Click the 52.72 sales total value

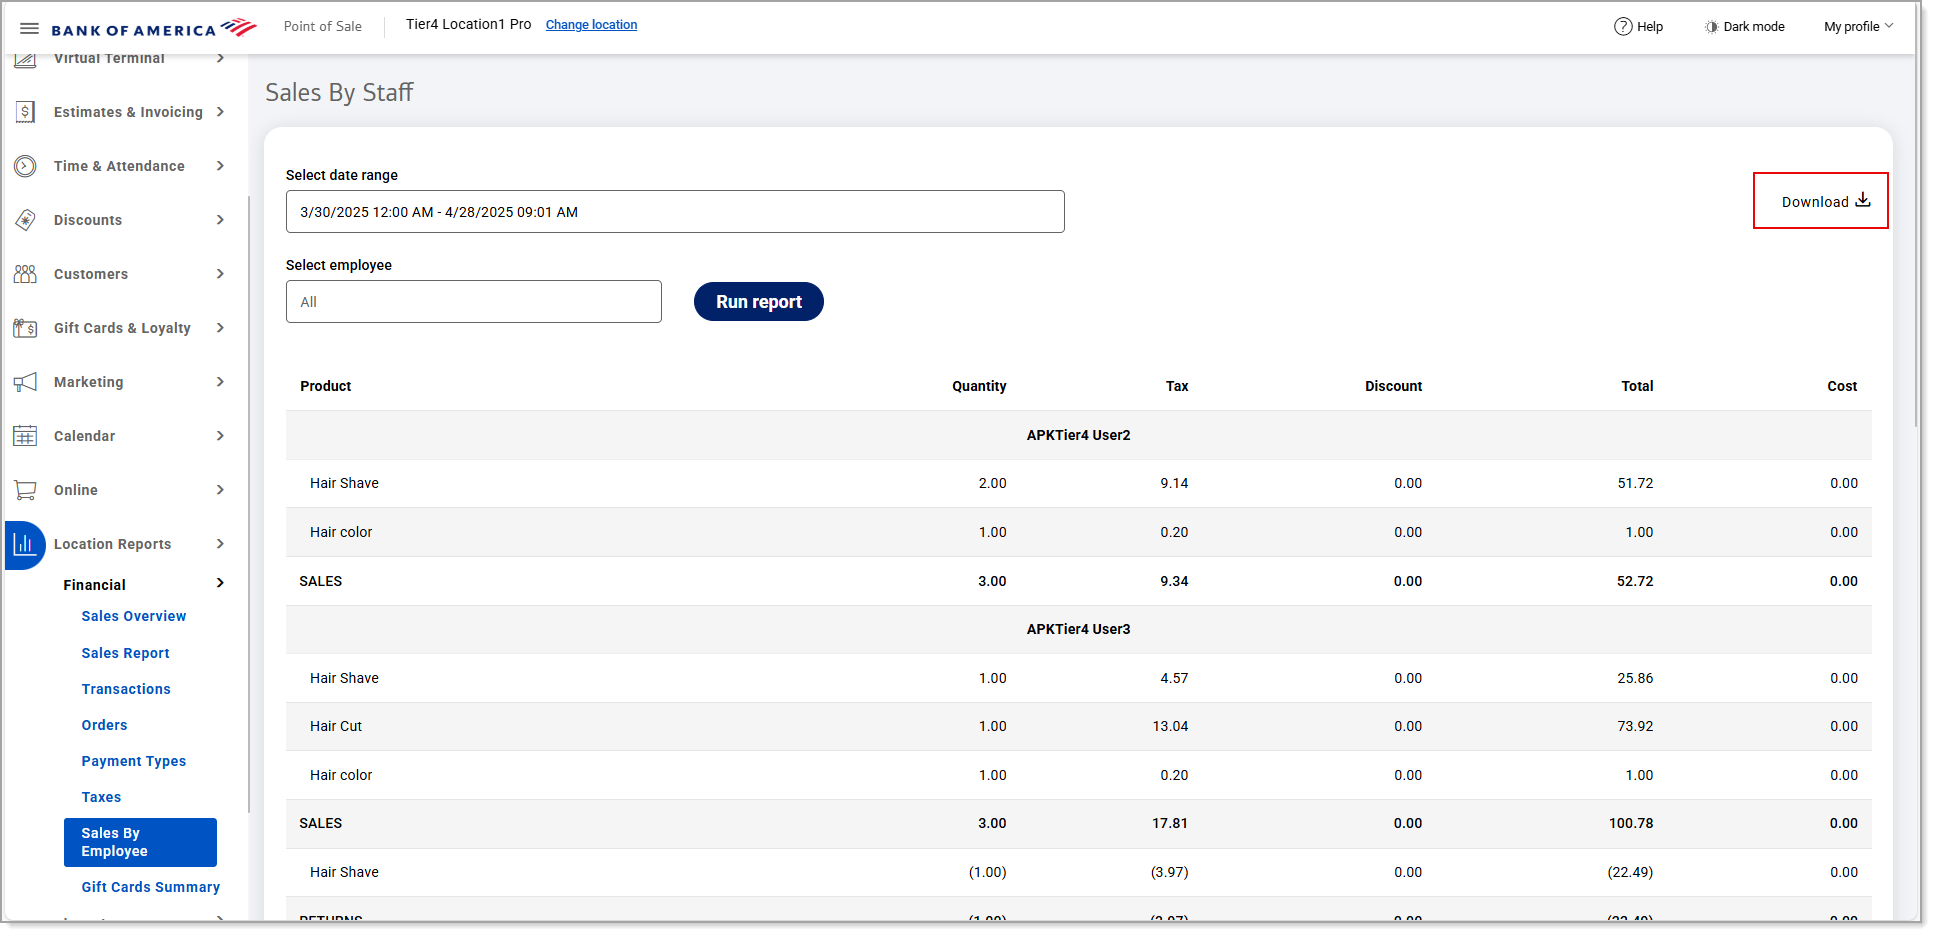[1635, 581]
